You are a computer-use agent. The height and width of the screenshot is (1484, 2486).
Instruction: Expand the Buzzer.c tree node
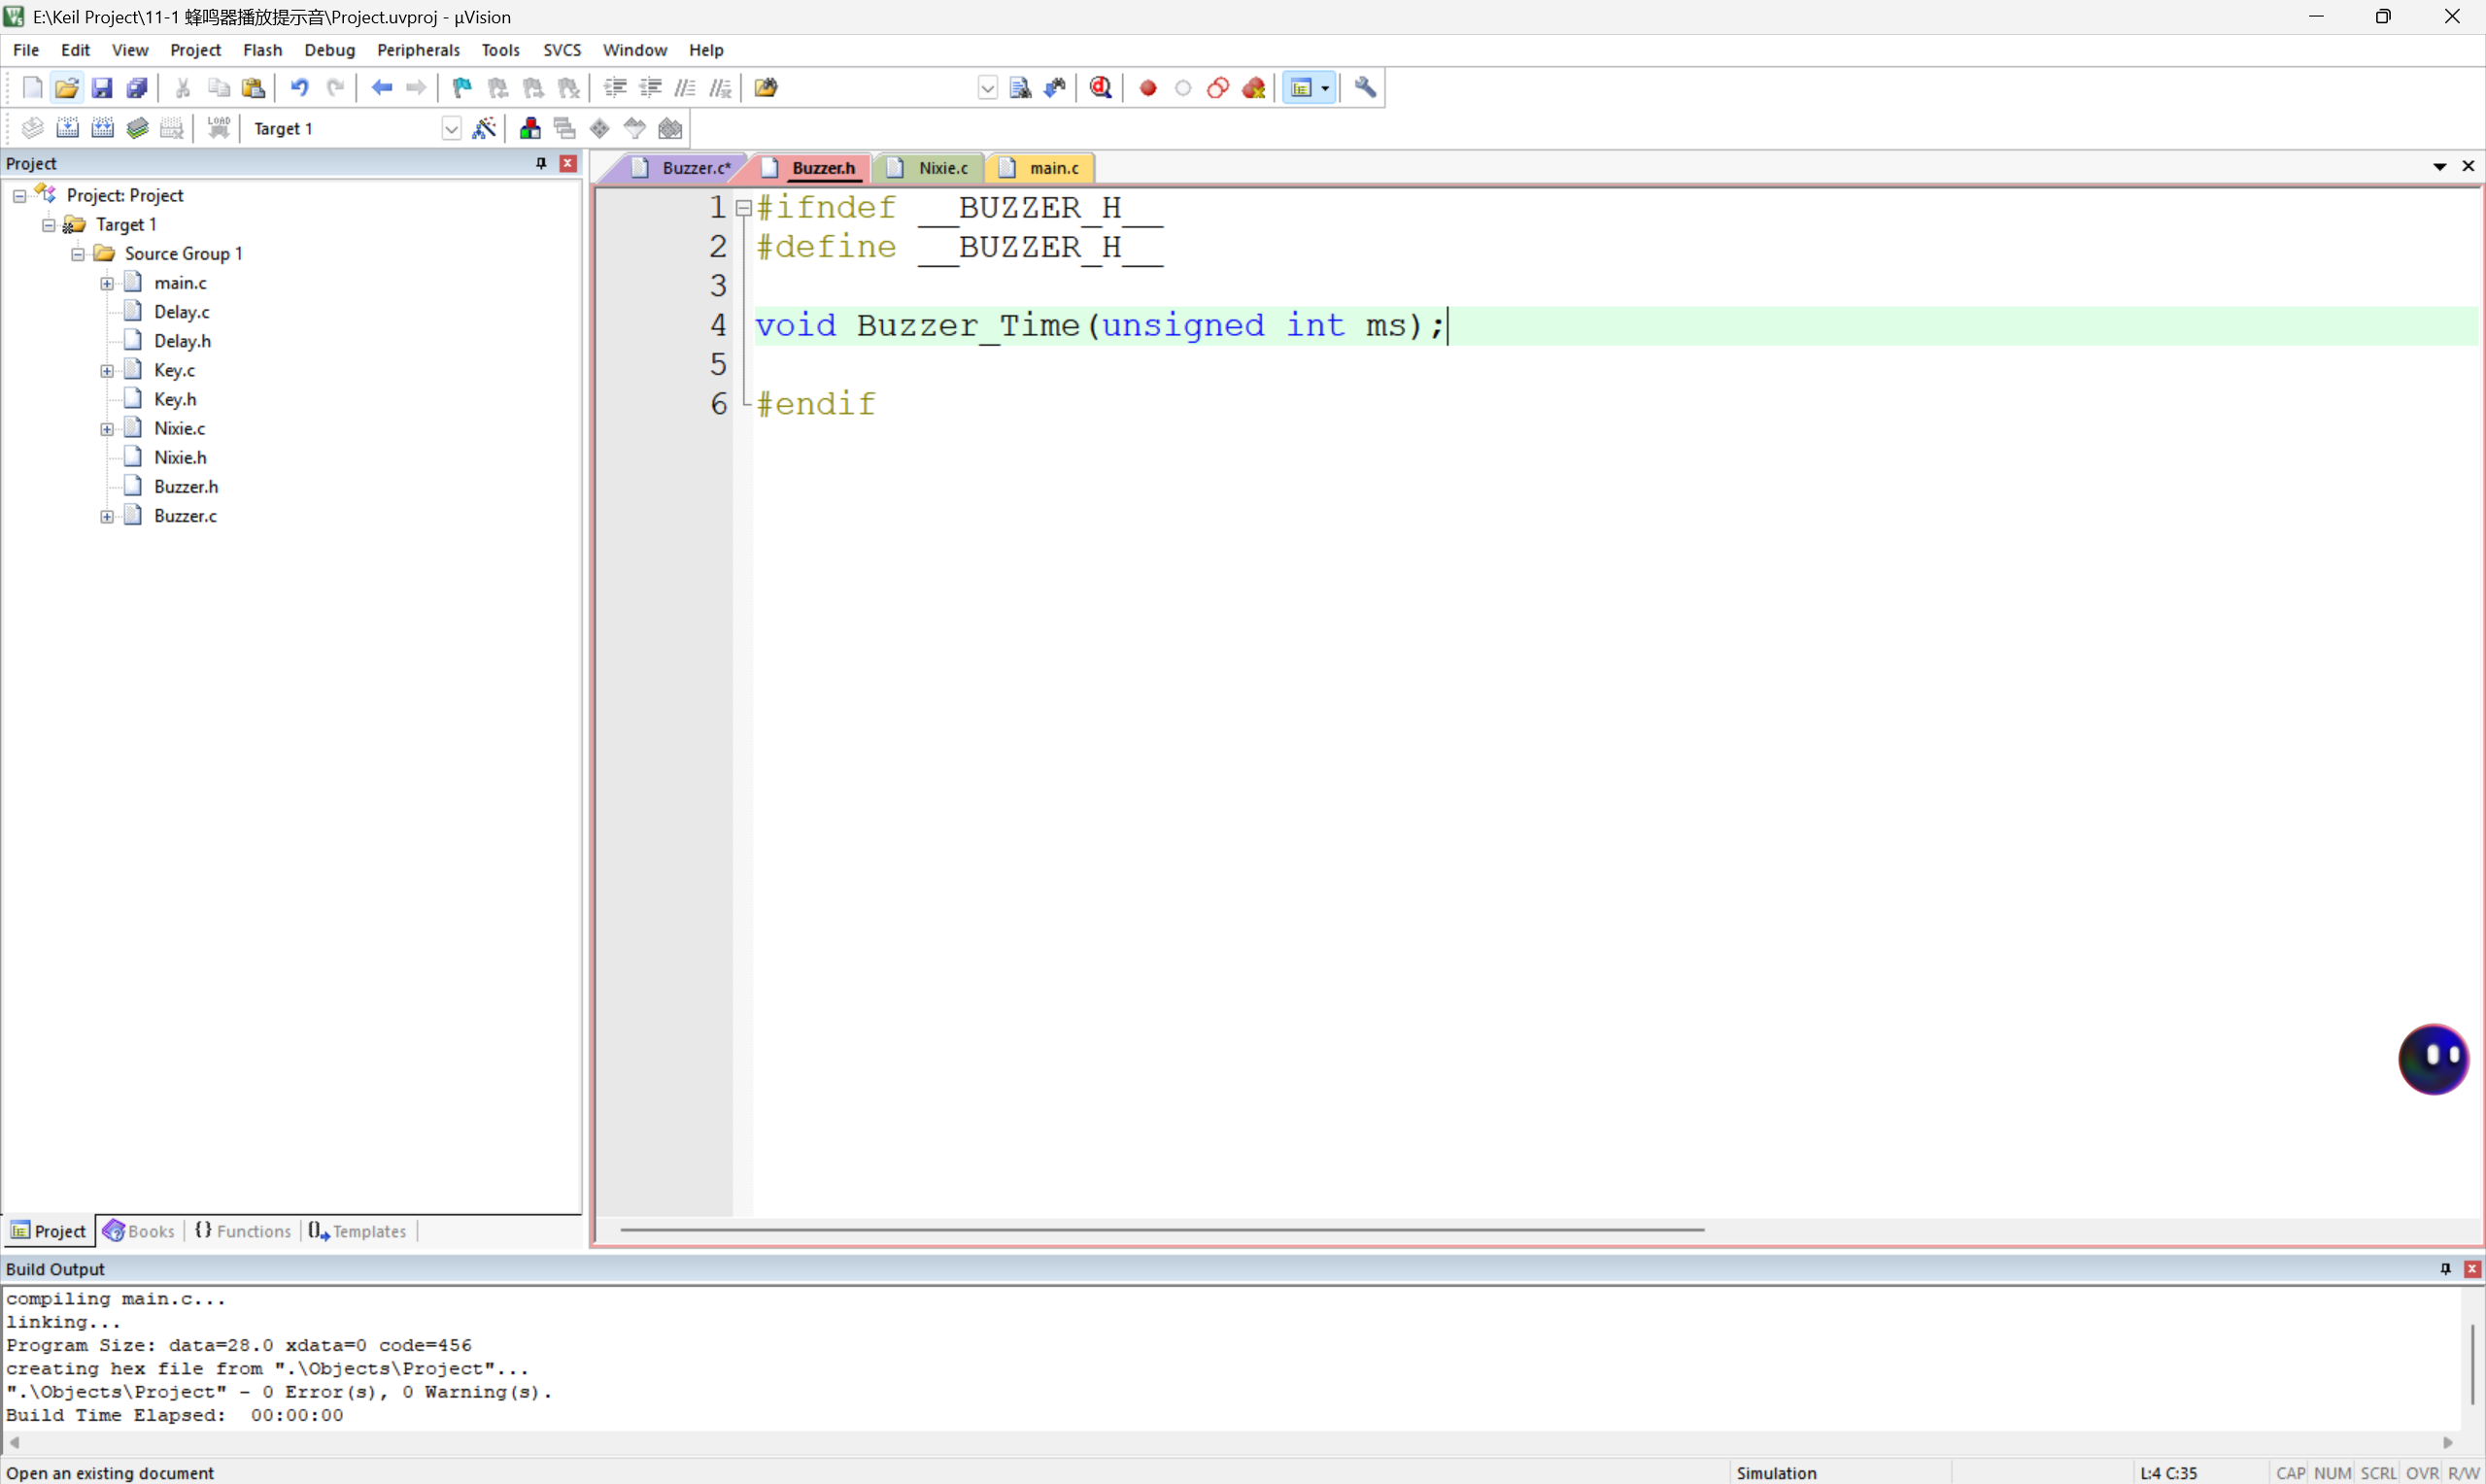(107, 516)
